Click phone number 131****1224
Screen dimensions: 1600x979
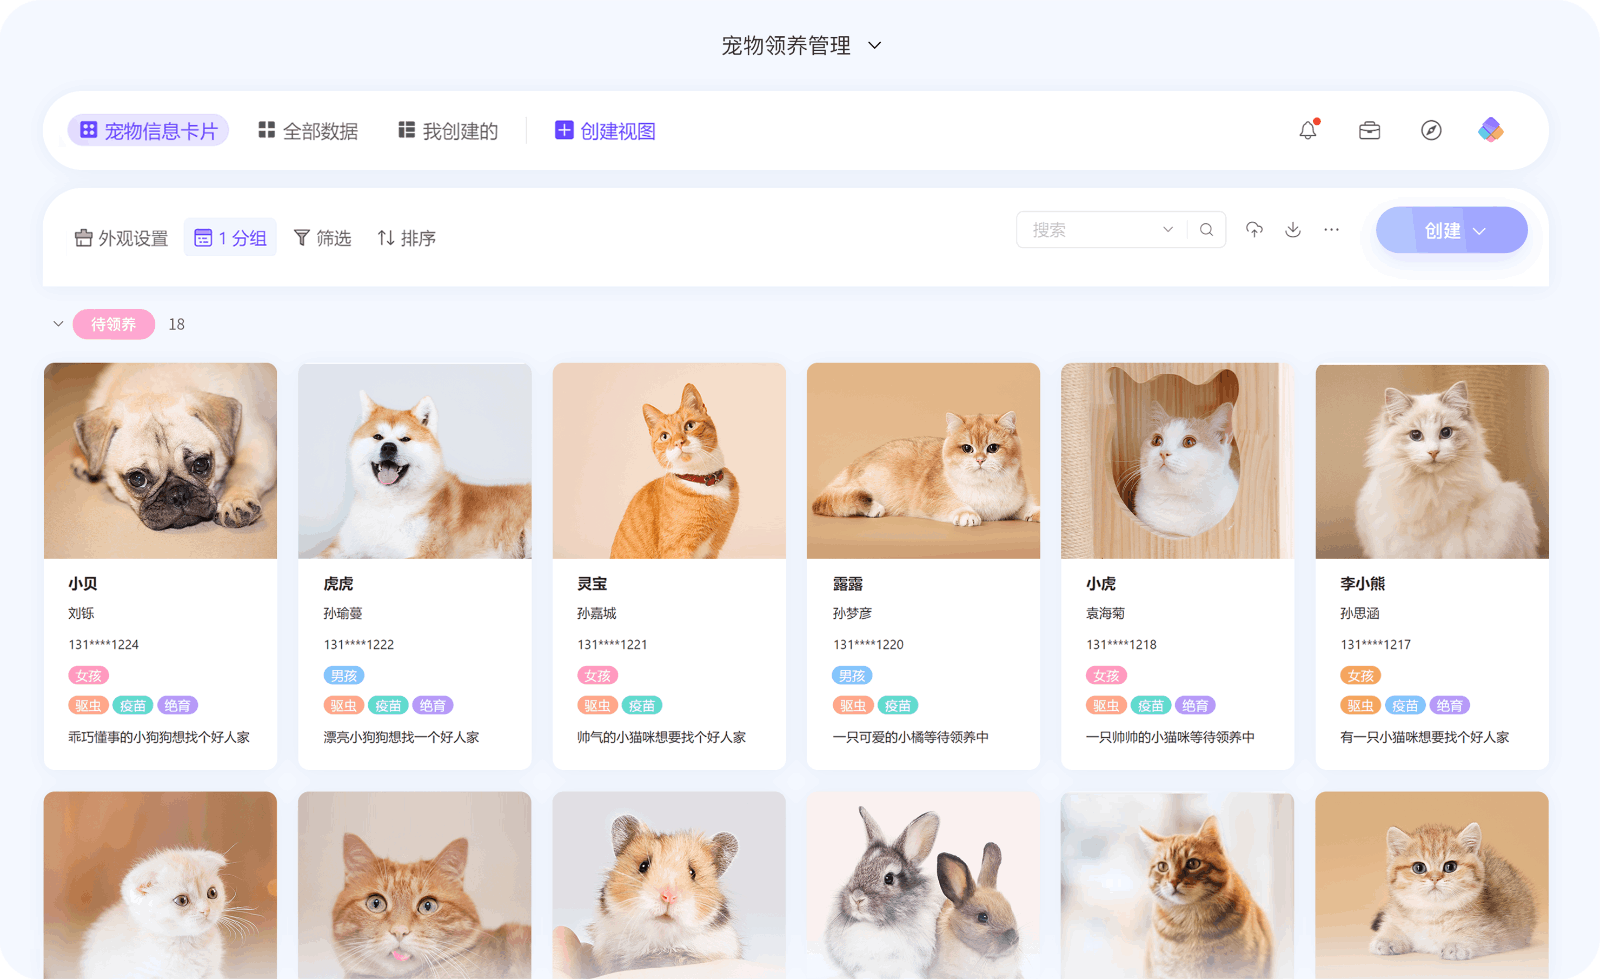(x=104, y=645)
